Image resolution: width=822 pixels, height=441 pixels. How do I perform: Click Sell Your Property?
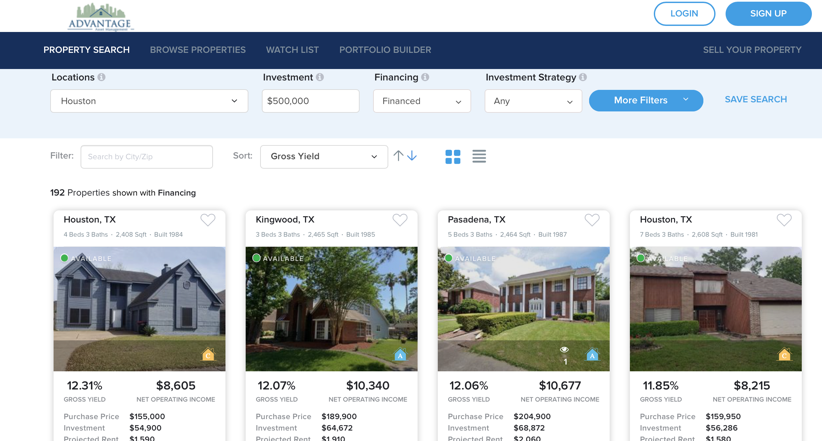tap(752, 50)
